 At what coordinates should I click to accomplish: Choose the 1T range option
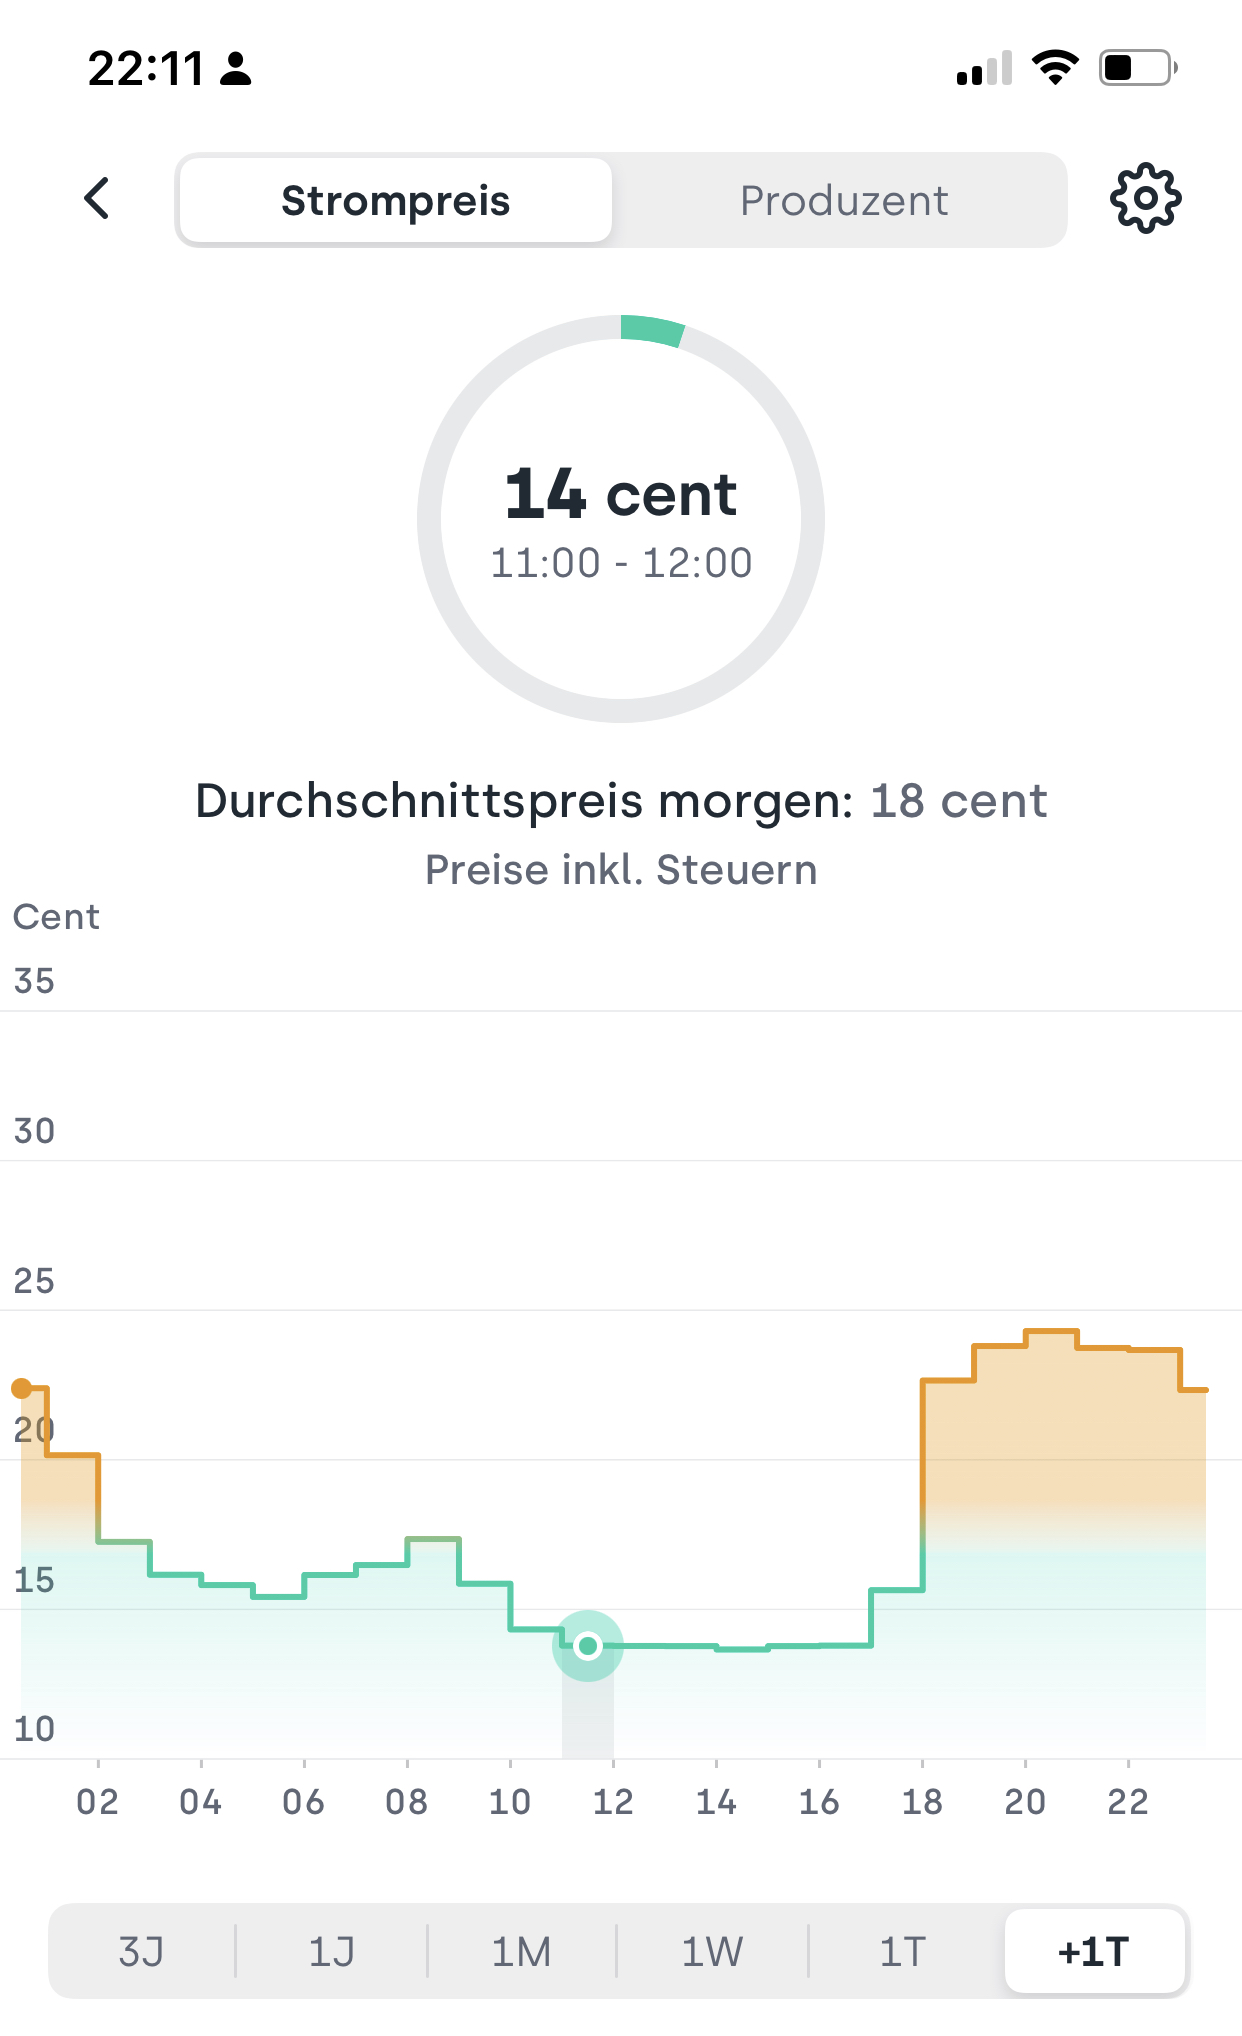(903, 1951)
